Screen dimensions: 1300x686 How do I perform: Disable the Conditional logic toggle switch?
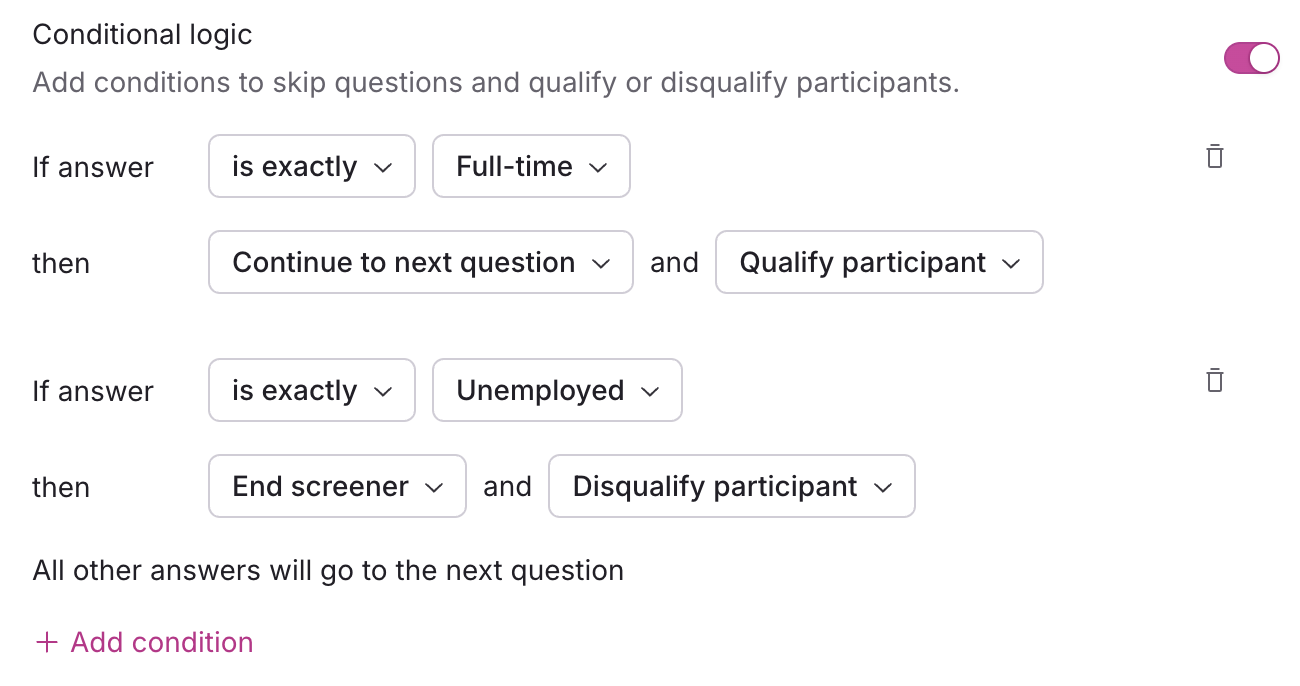tap(1251, 58)
